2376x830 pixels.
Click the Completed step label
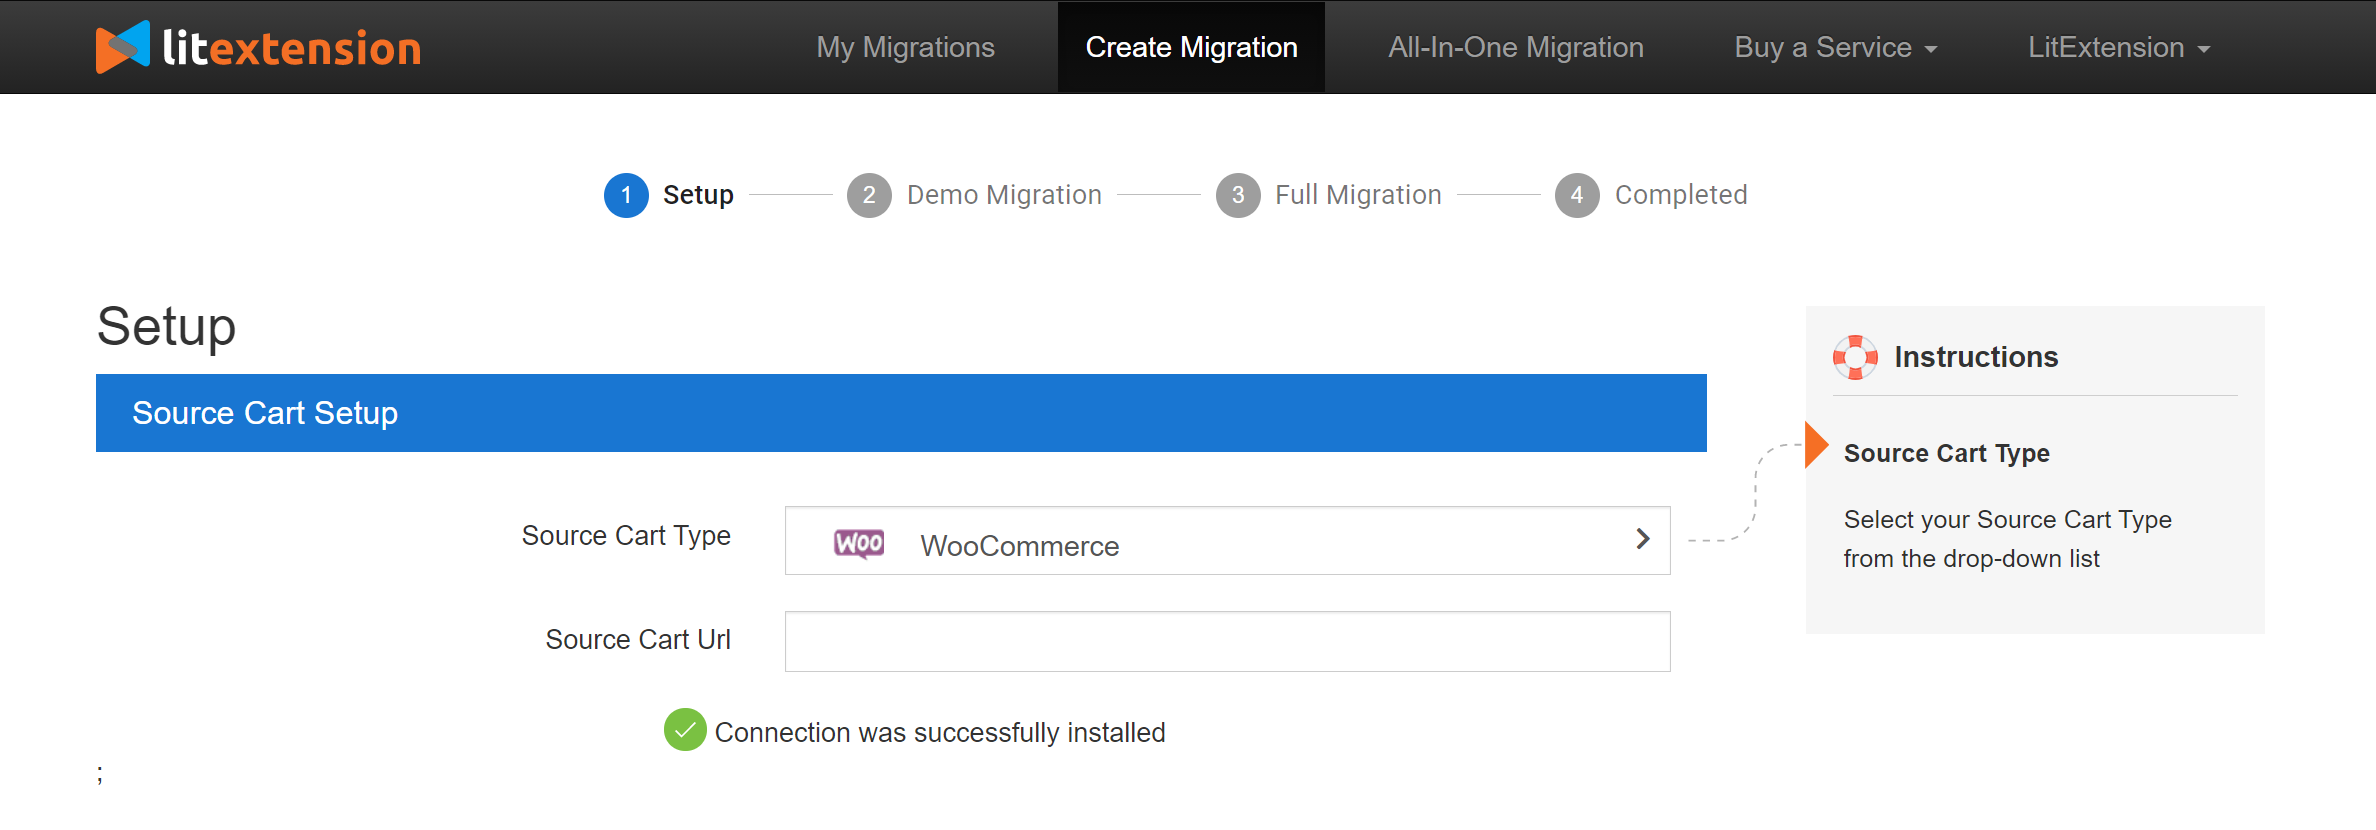point(1681,195)
